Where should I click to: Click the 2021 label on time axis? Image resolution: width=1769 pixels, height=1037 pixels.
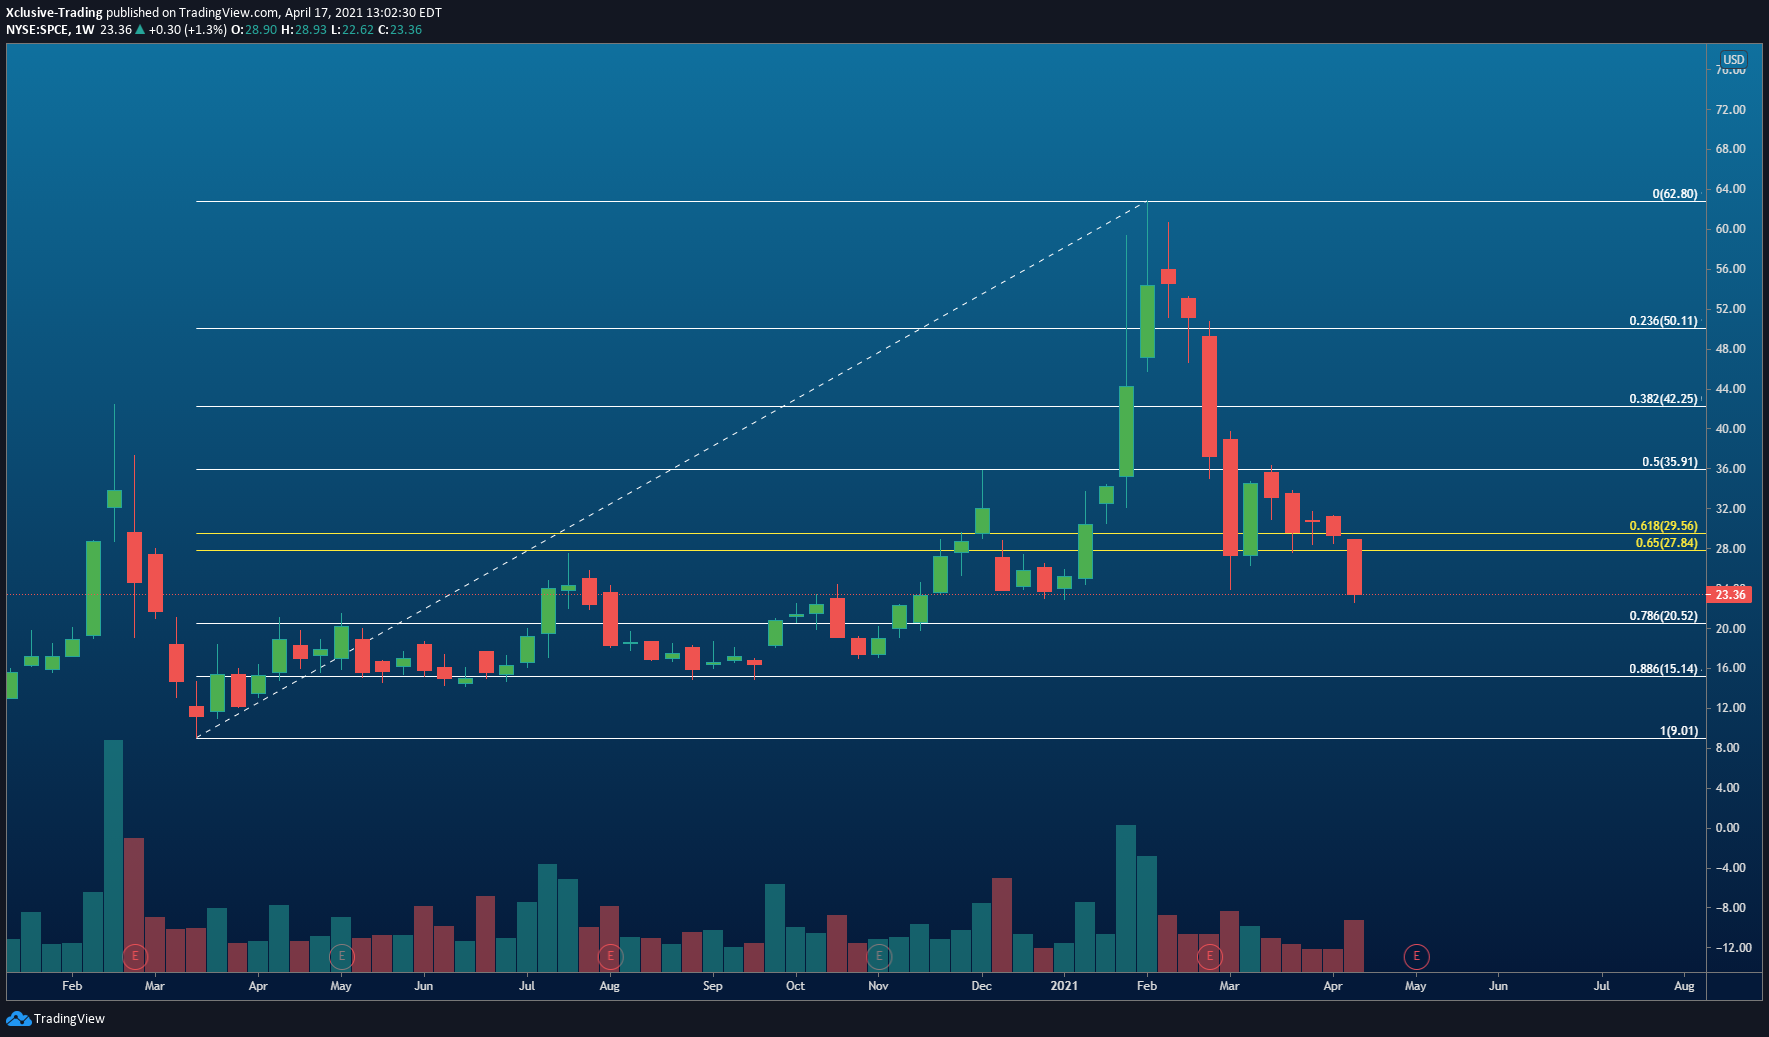(x=1064, y=986)
